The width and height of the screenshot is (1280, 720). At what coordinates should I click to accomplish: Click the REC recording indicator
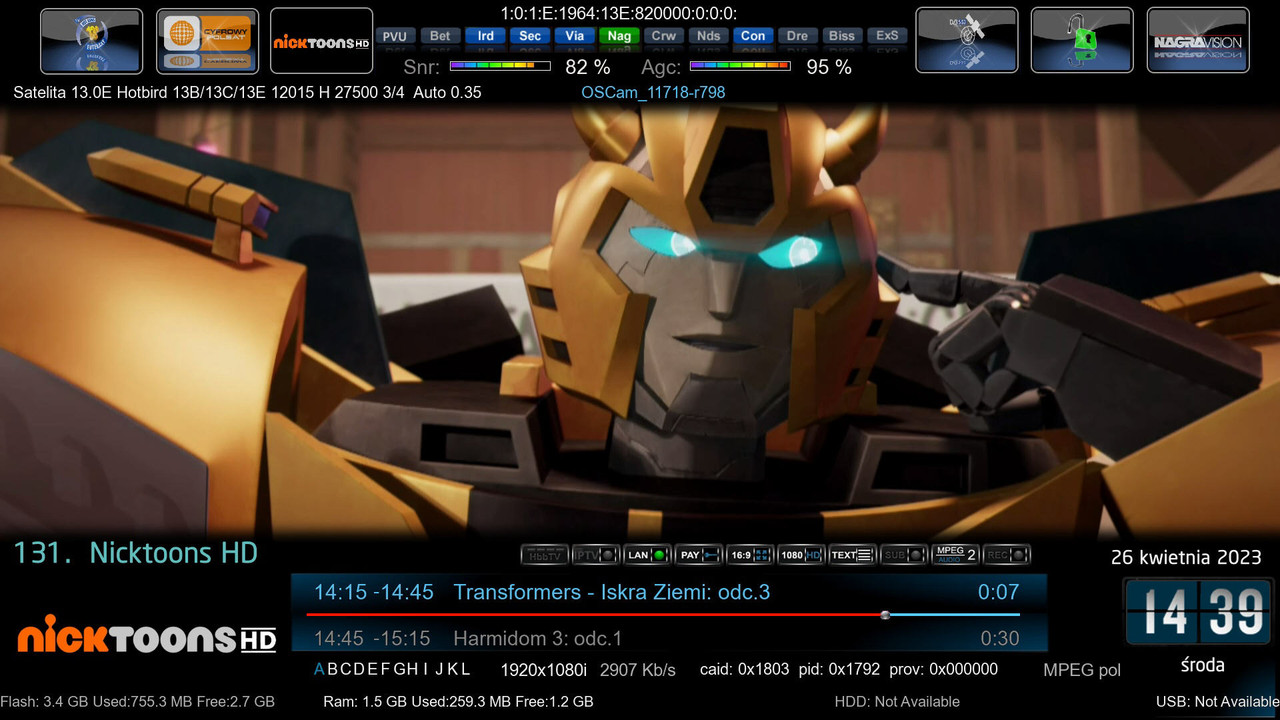1006,555
